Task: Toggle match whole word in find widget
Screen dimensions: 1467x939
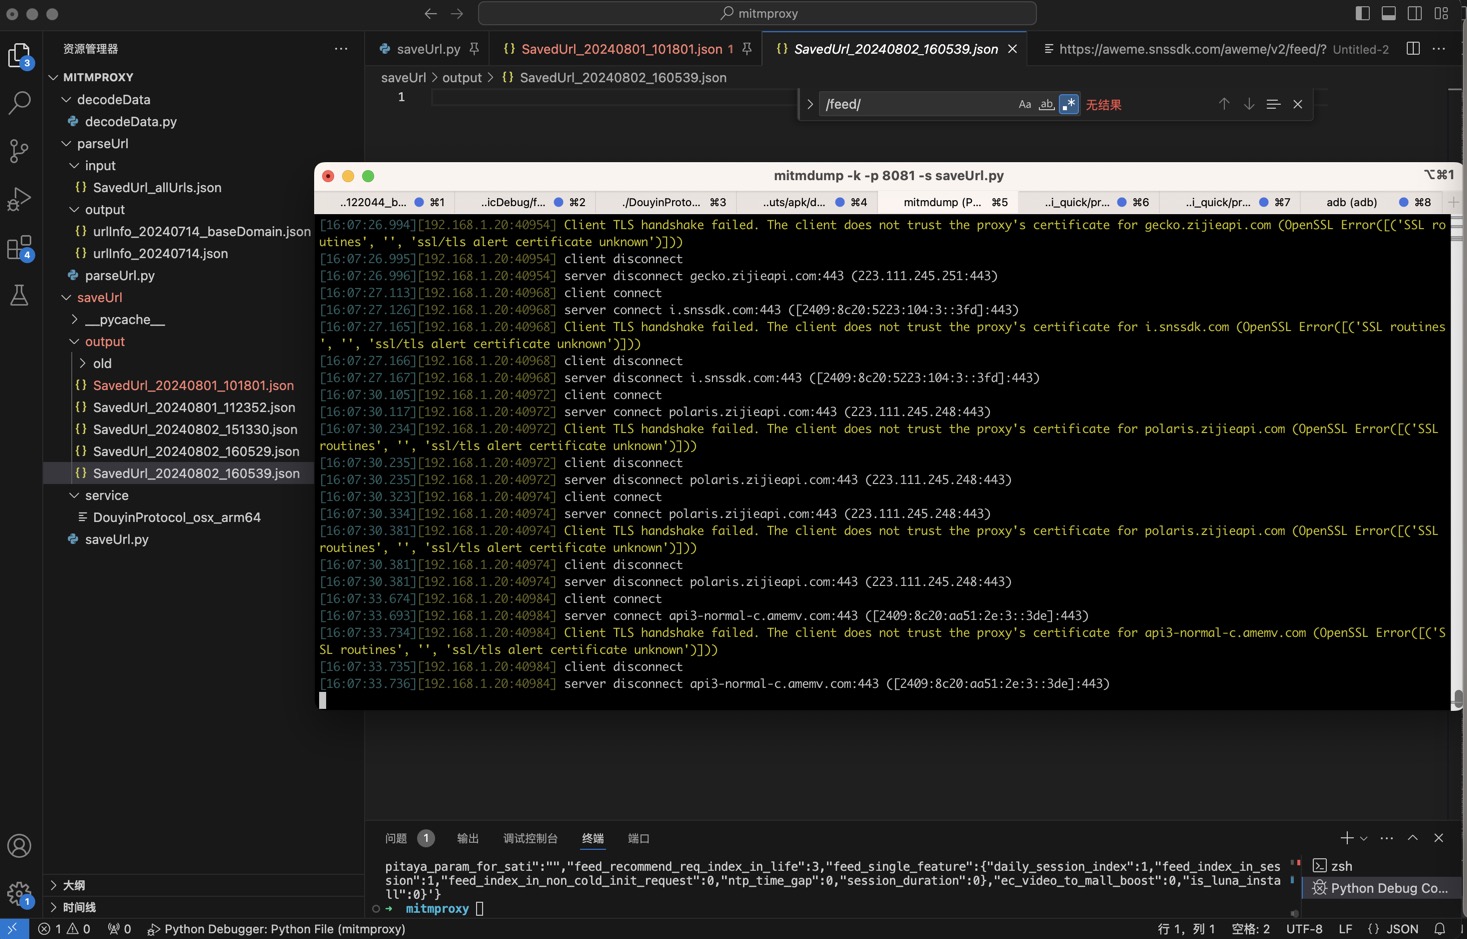Action: tap(1046, 104)
